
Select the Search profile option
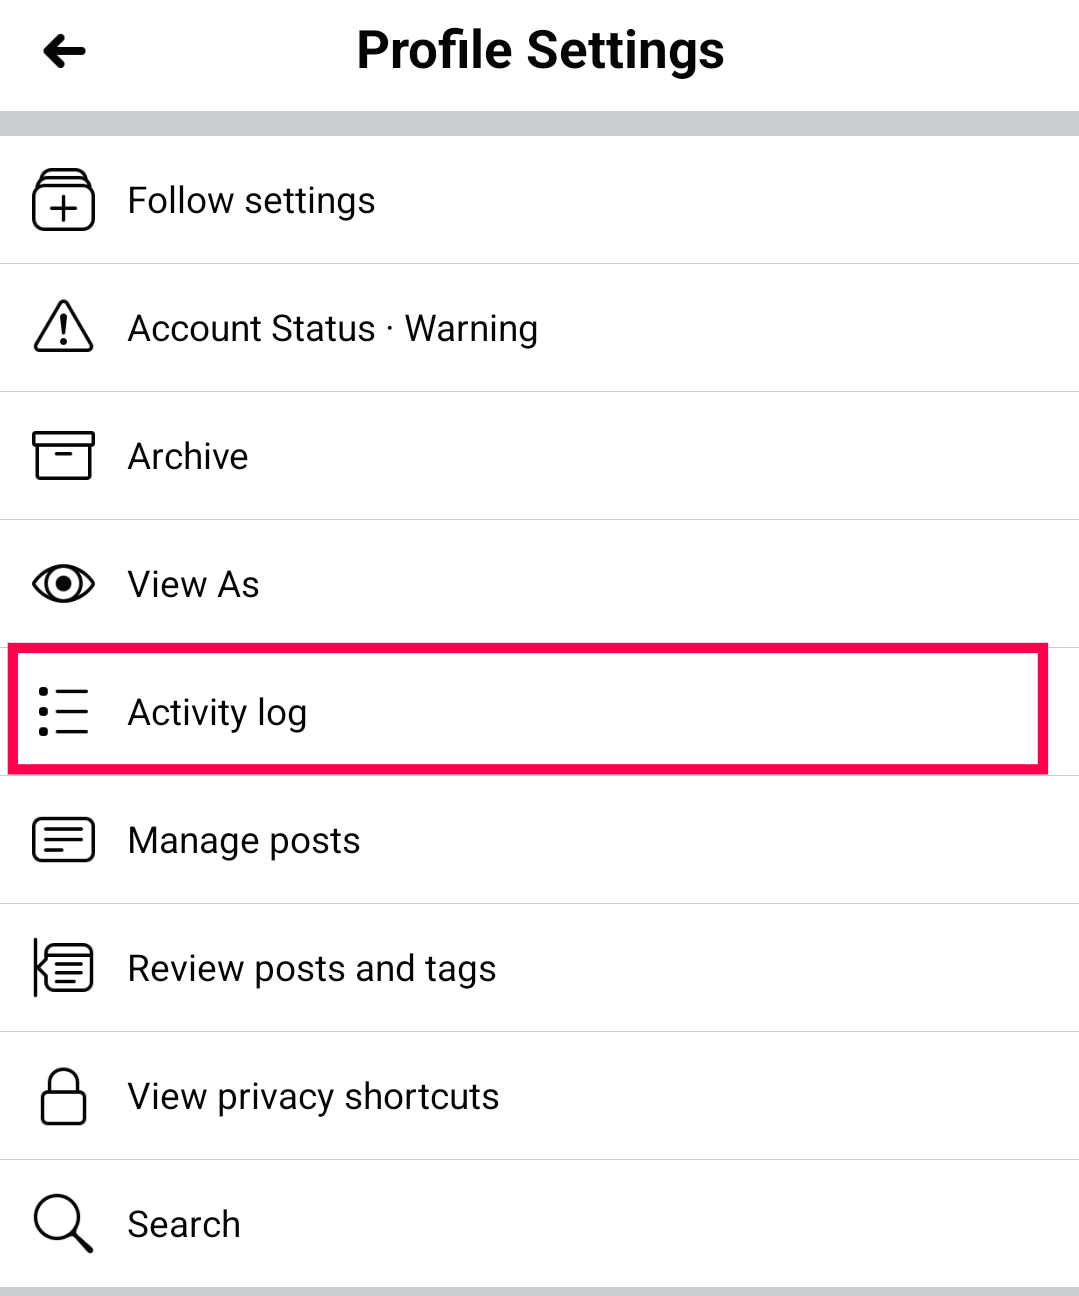[x=184, y=1225]
